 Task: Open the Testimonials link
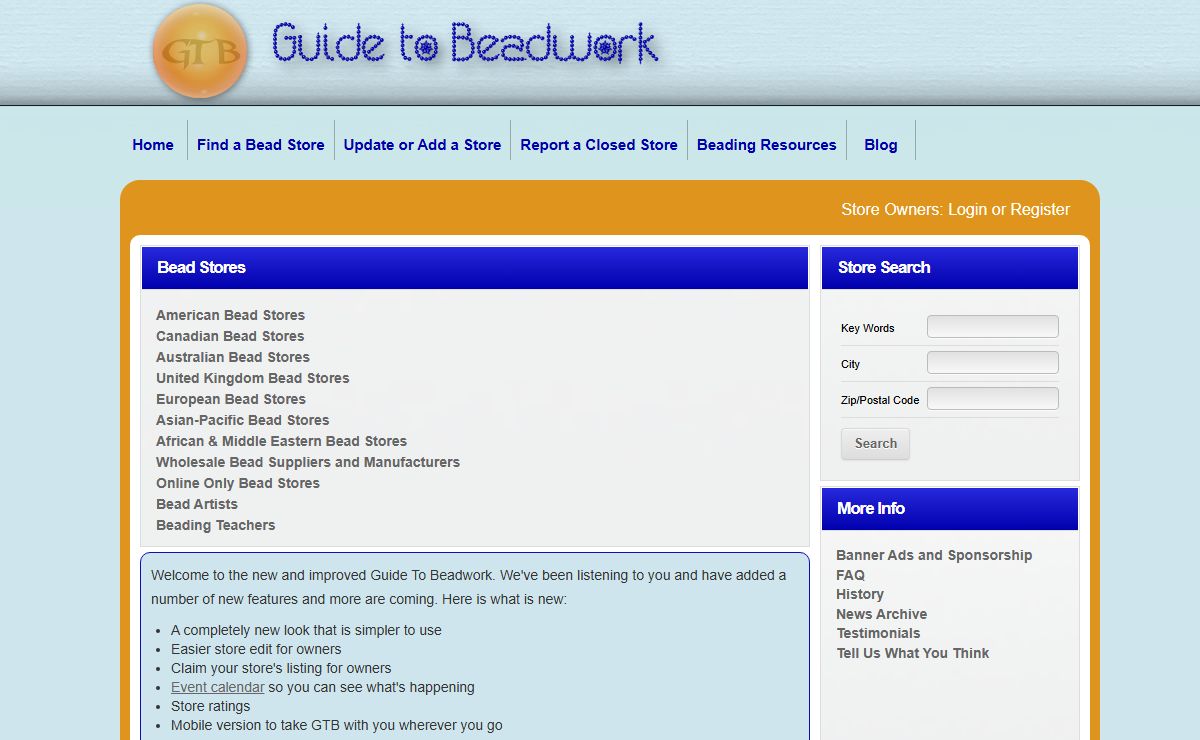pyautogui.click(x=878, y=633)
